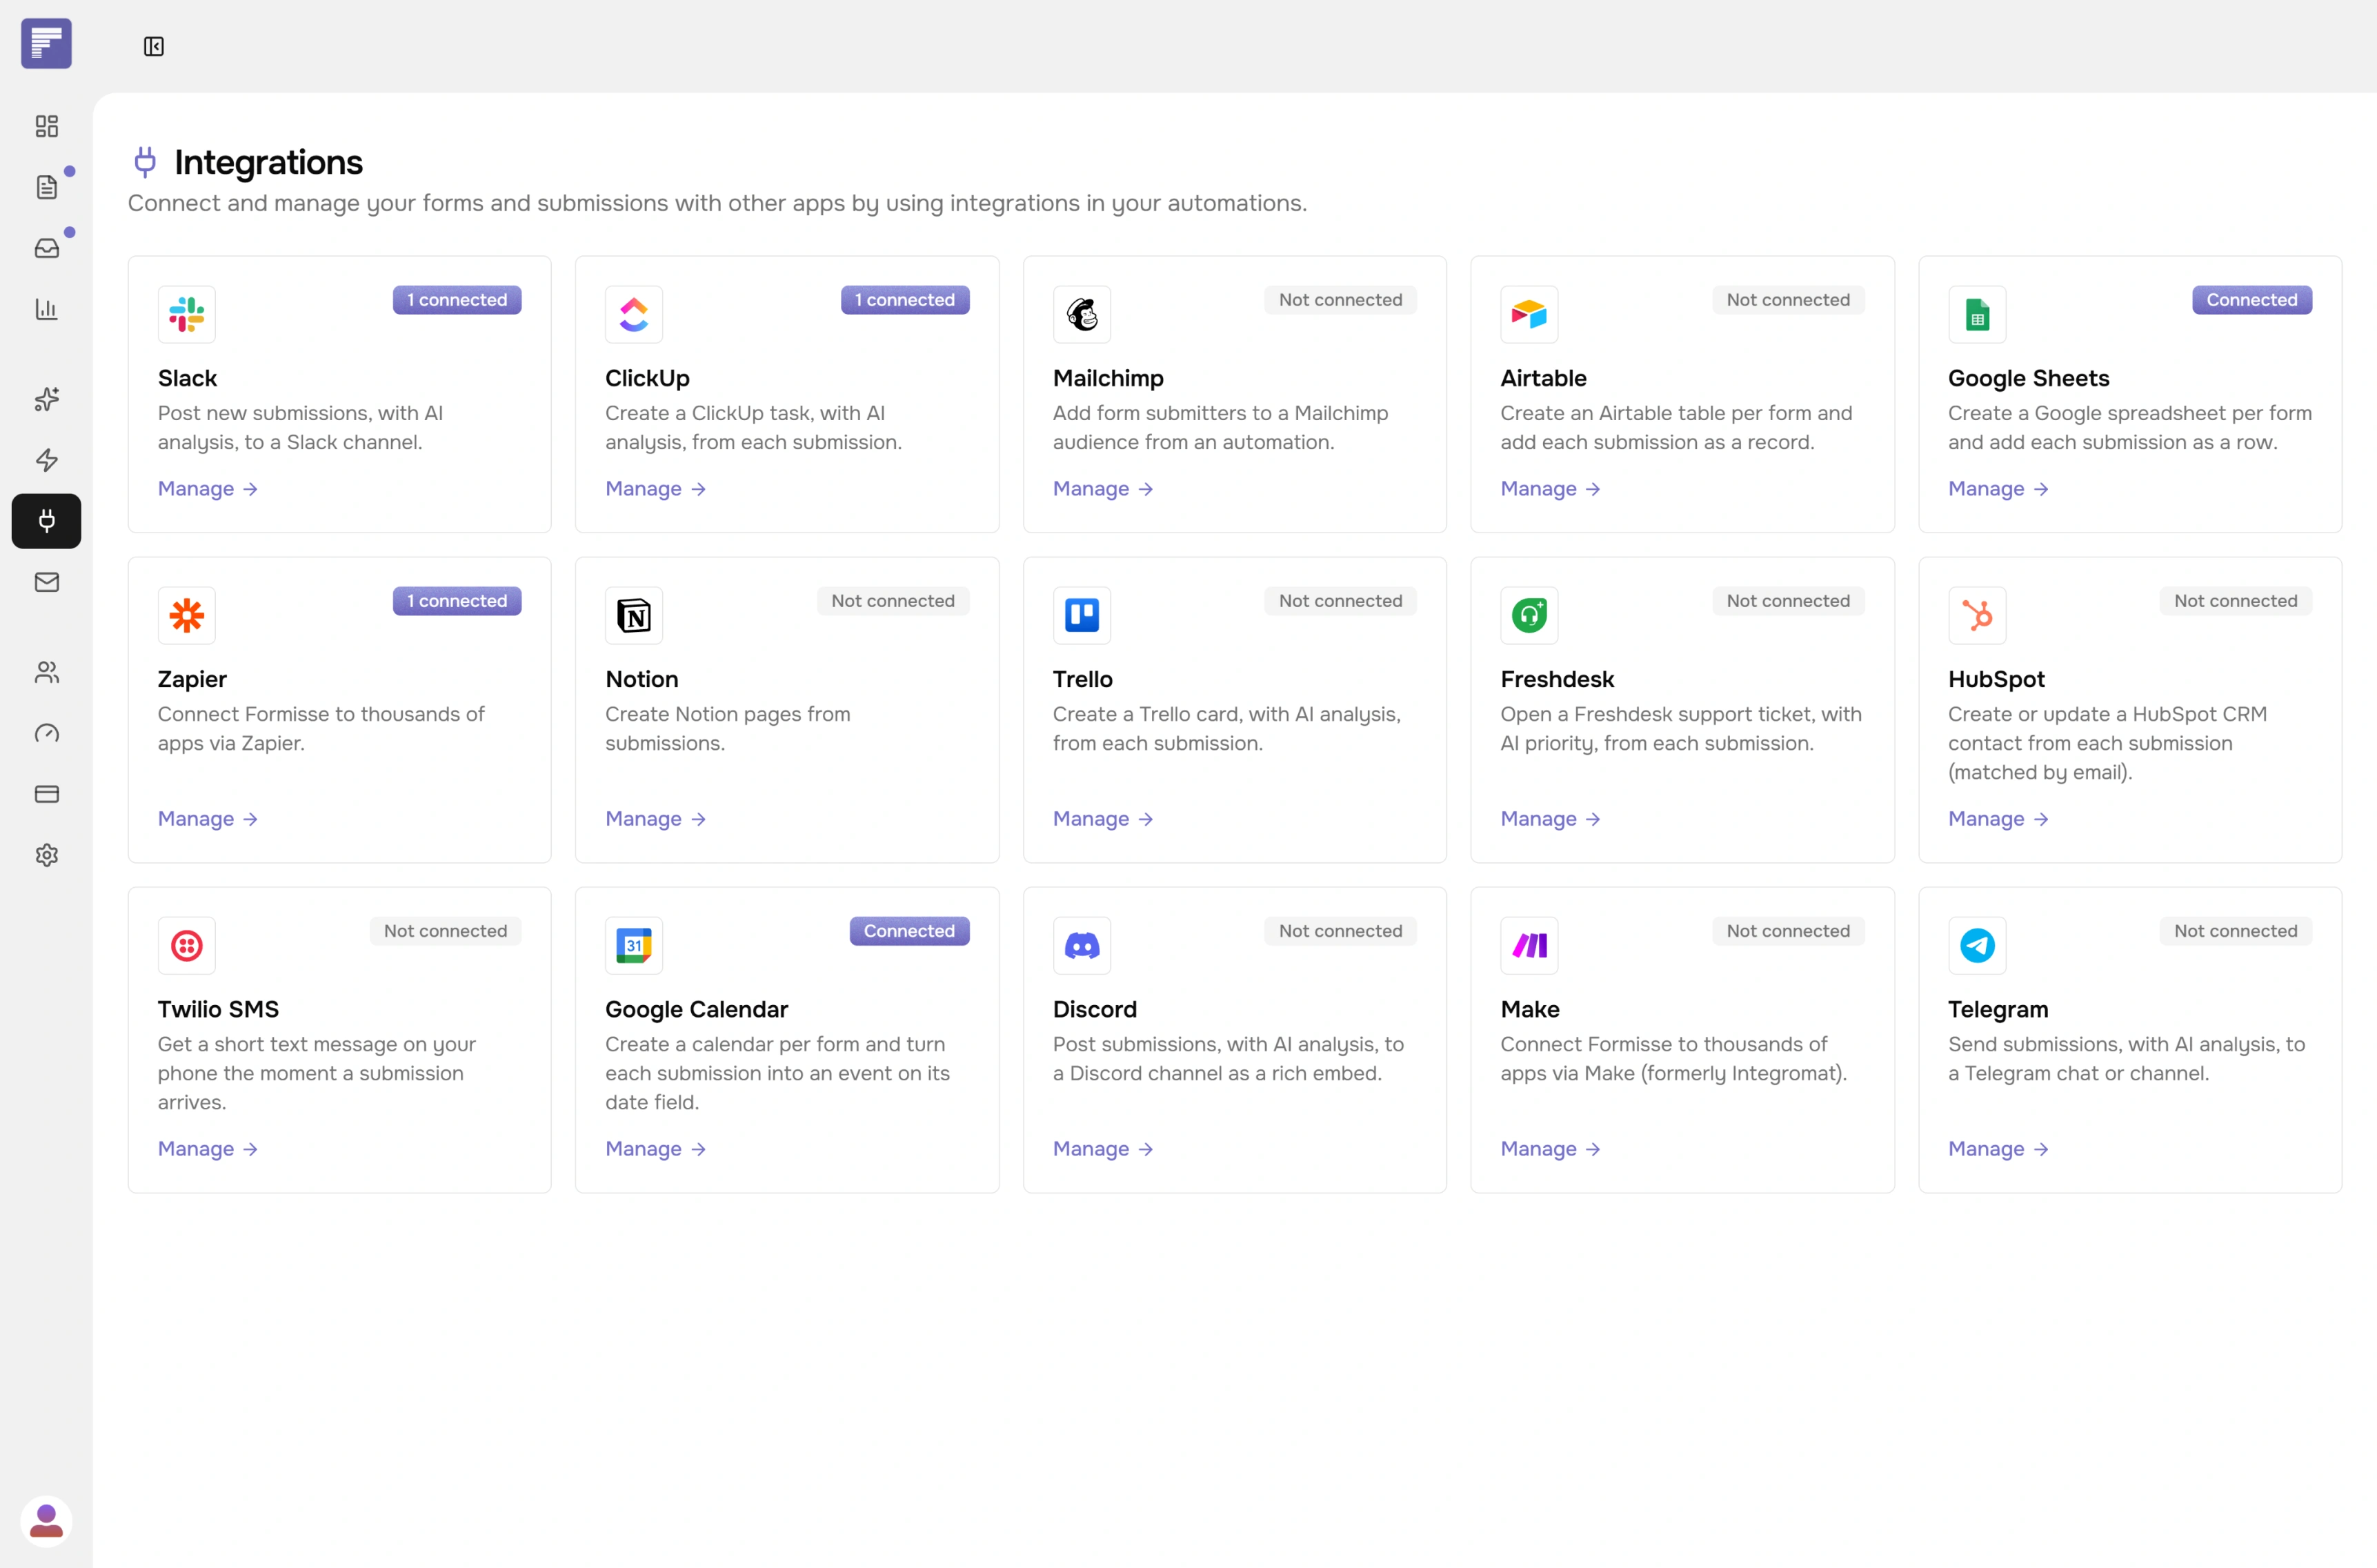Click the Google Sheets logo icon
Image resolution: width=2377 pixels, height=1568 pixels.
point(1977,315)
